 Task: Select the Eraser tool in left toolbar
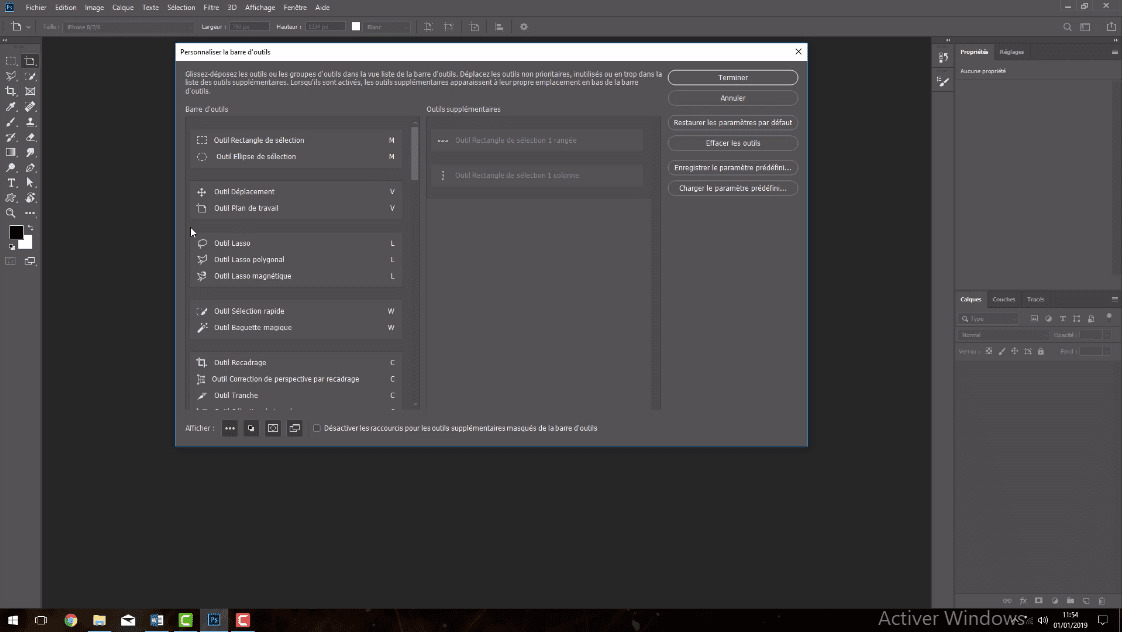click(x=30, y=137)
